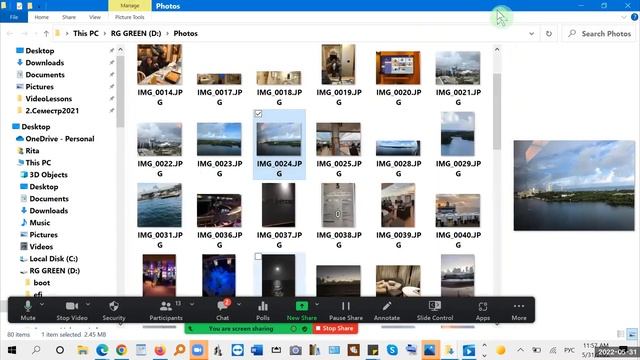Expand Stop Video options arrow
Image resolution: width=640 pixels, height=360 pixels.
88,304
